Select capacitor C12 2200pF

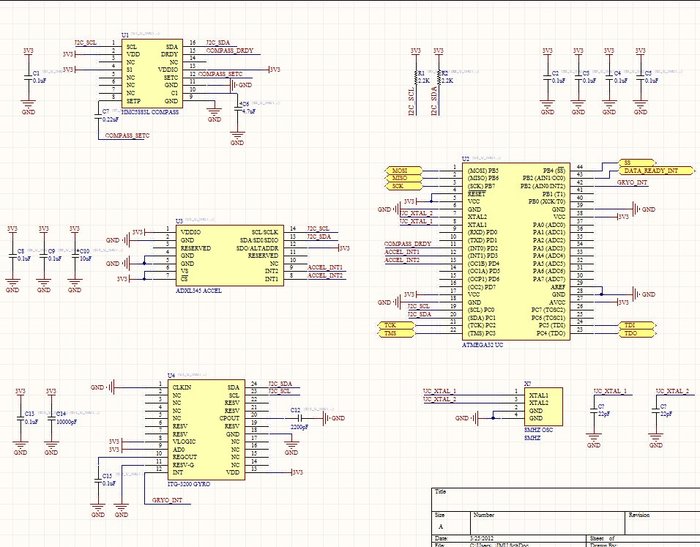[300, 418]
